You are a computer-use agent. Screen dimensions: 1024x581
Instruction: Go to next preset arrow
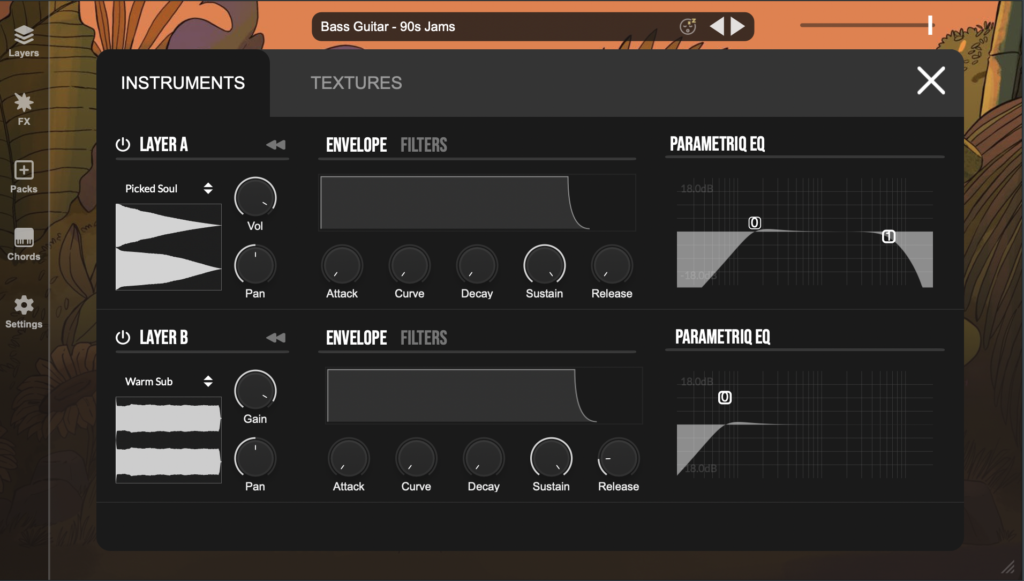pyautogui.click(x=738, y=27)
